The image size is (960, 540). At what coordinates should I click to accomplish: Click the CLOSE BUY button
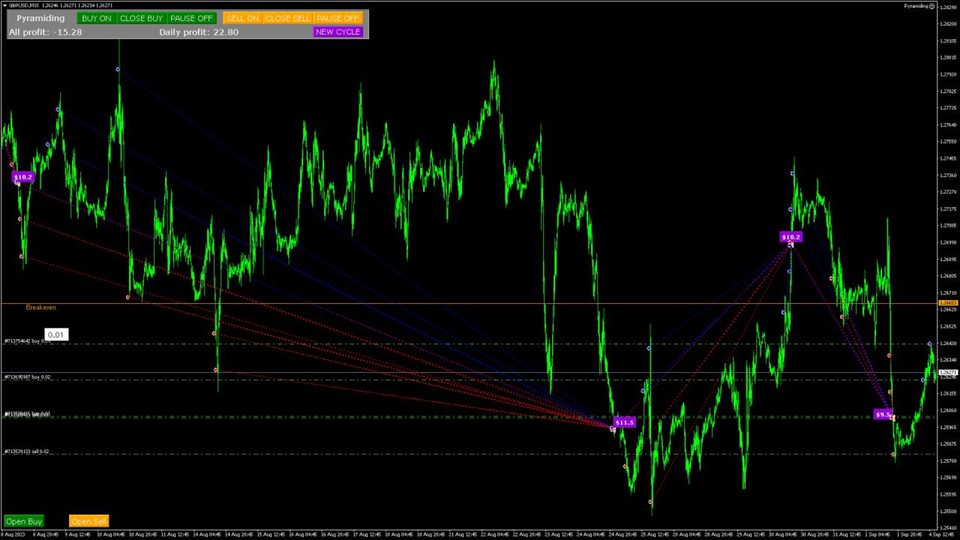pos(141,18)
